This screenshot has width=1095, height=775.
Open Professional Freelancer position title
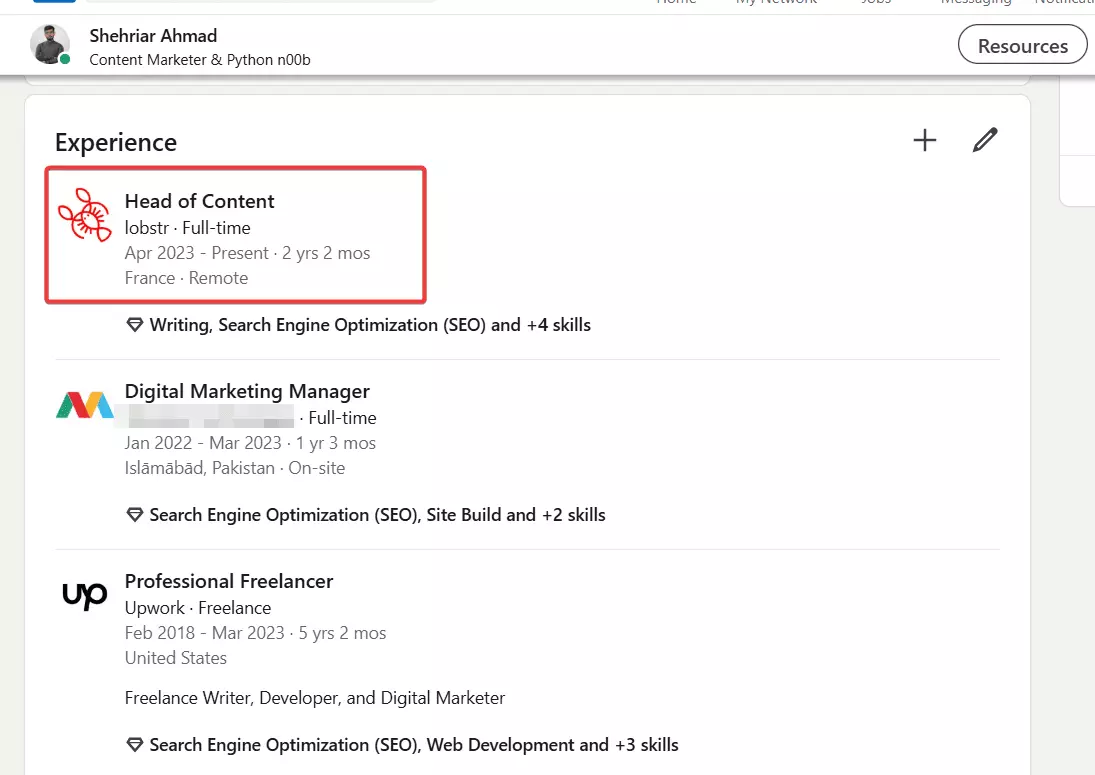coord(229,581)
